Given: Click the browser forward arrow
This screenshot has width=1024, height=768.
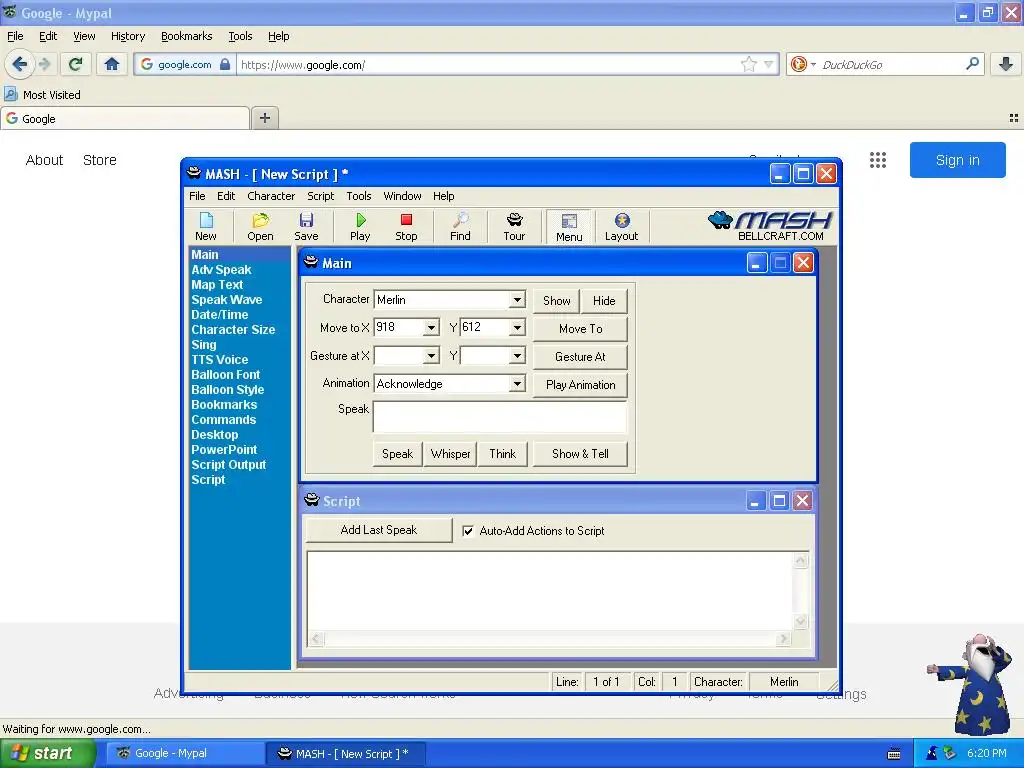Looking at the screenshot, I should click(x=44, y=64).
